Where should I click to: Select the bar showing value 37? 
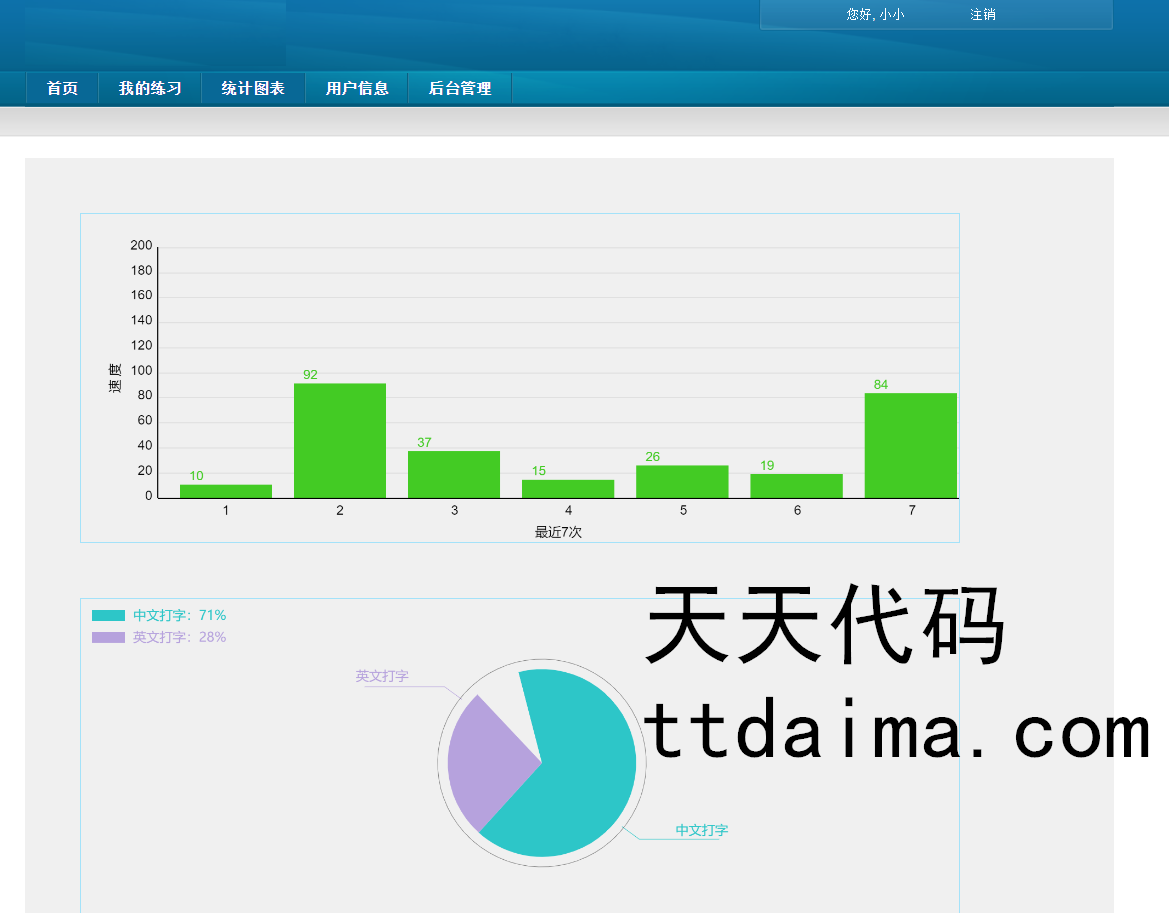coord(454,474)
